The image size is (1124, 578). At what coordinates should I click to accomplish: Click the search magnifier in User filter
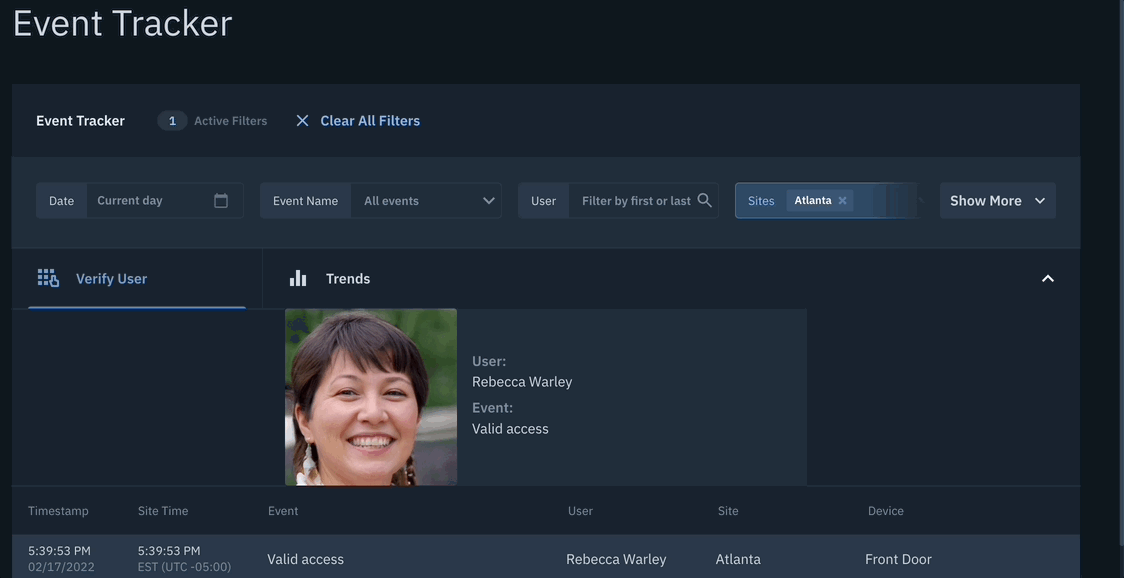(x=705, y=201)
